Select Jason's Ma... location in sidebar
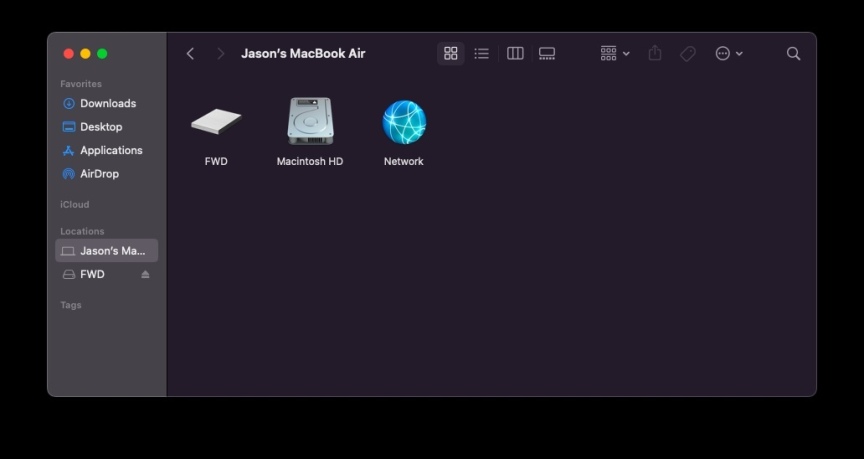This screenshot has width=864, height=459. (106, 251)
